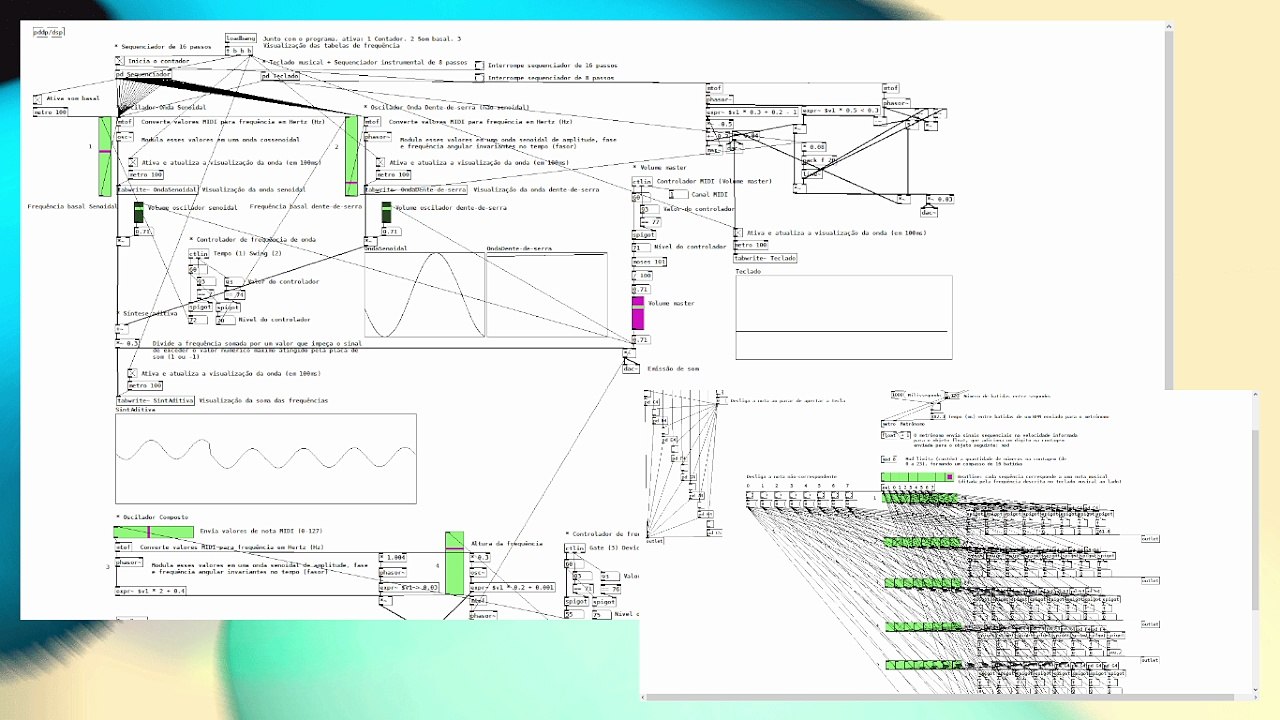1280x720 pixels.
Task: Select the 'tabwrite~ SintAditiva' object
Action: click(155, 400)
